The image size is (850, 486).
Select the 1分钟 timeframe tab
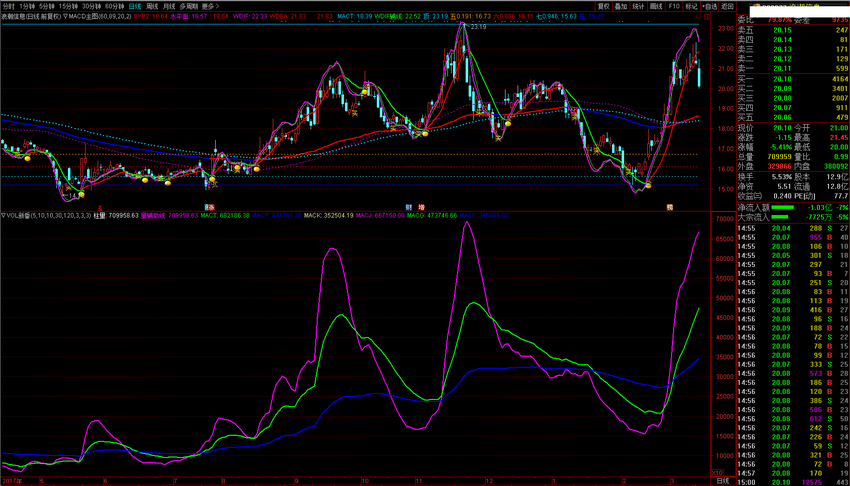[x=27, y=6]
